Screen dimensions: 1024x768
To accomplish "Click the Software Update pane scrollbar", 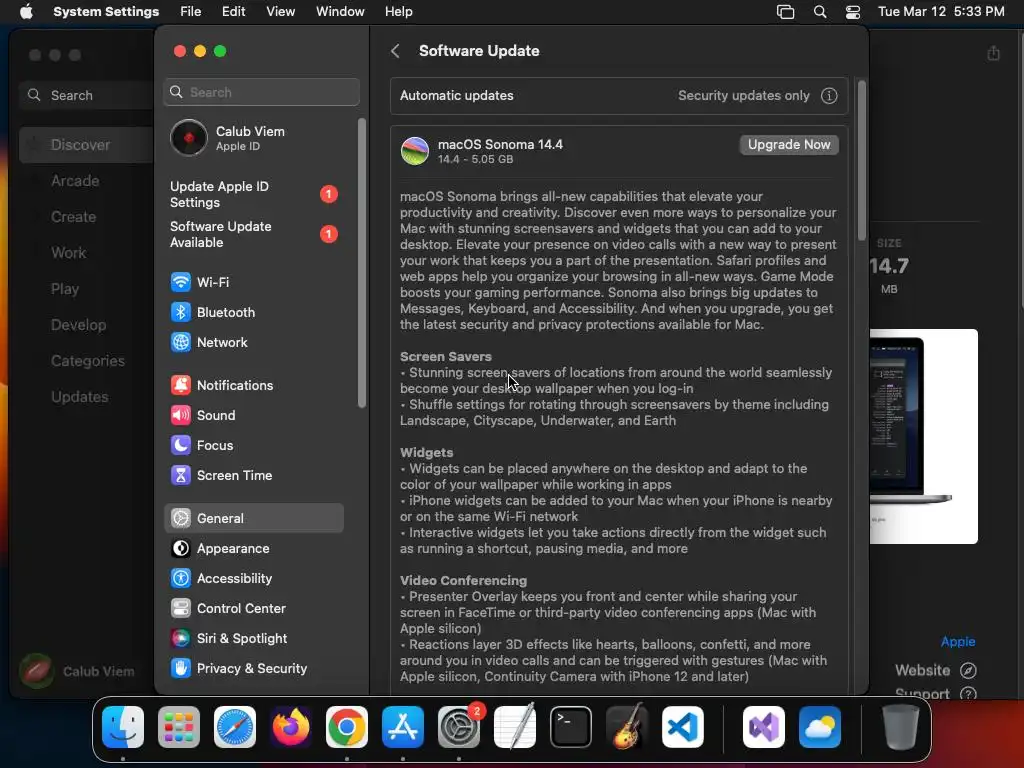I will [x=861, y=161].
